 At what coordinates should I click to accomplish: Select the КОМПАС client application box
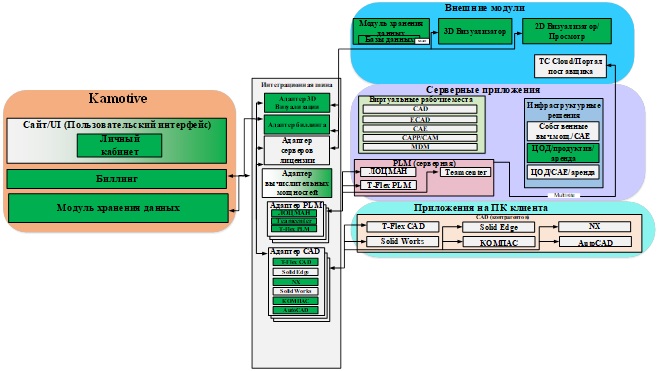pos(499,243)
